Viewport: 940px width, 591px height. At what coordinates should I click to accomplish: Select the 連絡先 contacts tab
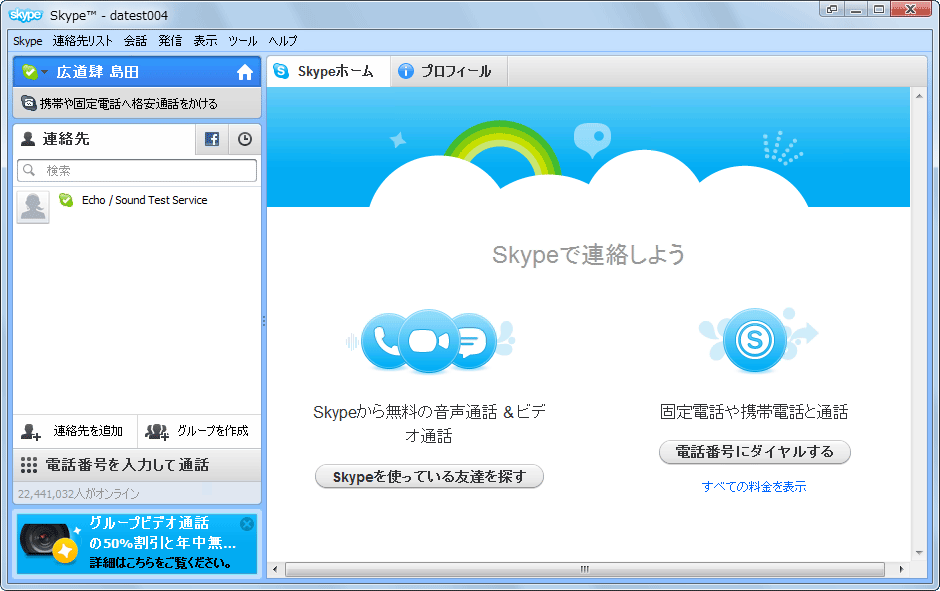click(104, 139)
